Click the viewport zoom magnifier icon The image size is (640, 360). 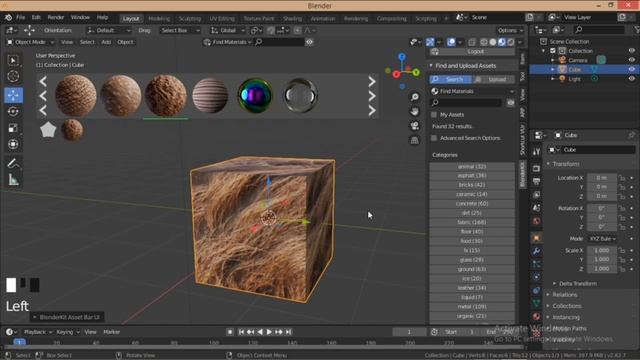coord(415,97)
